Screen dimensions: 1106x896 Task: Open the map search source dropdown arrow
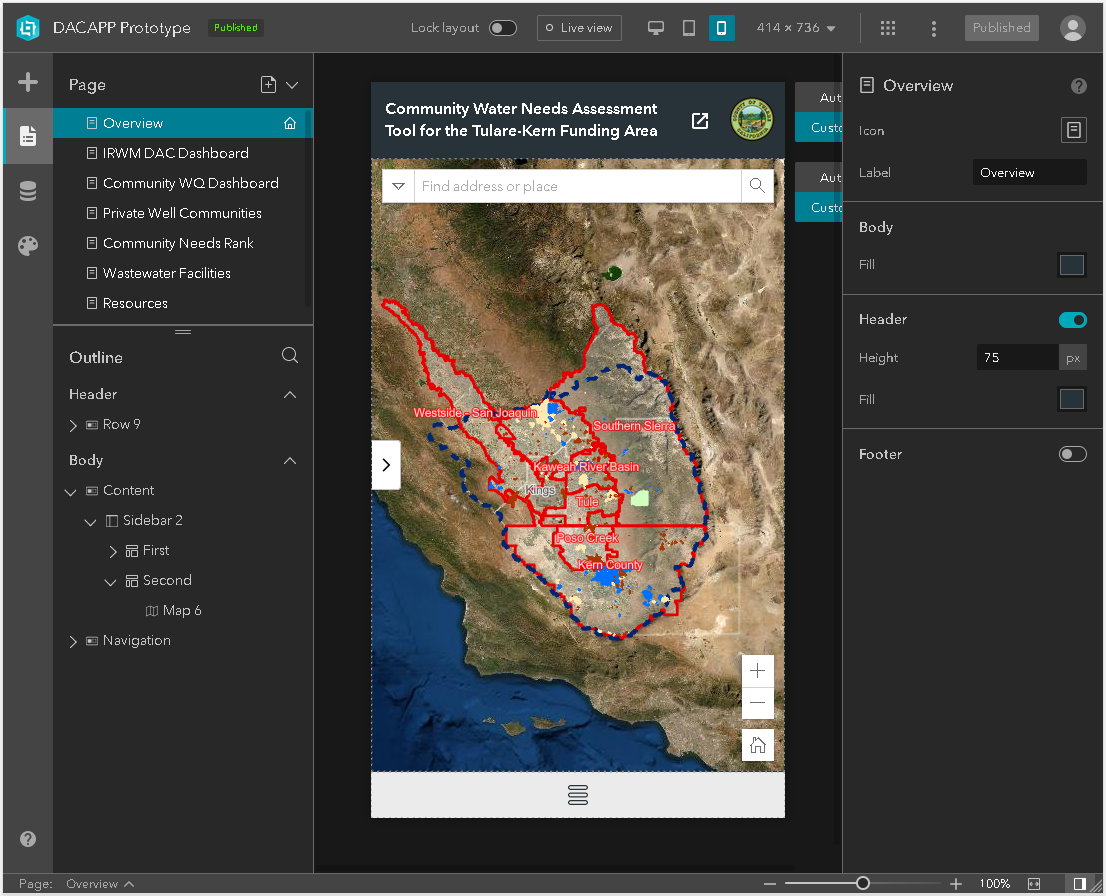(399, 186)
